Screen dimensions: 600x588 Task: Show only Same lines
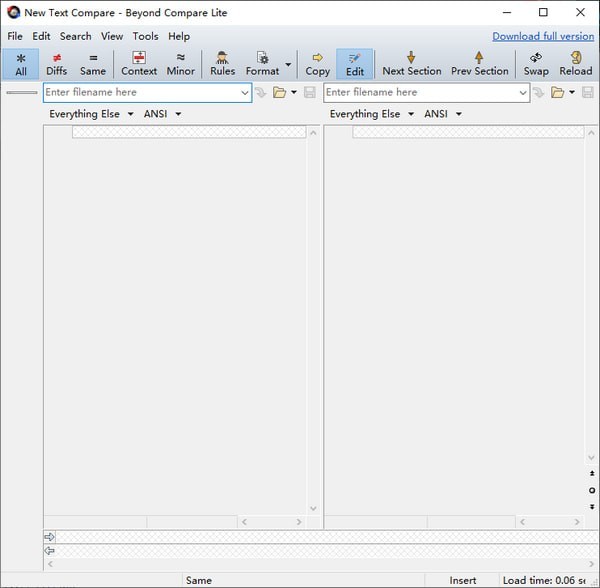point(93,64)
